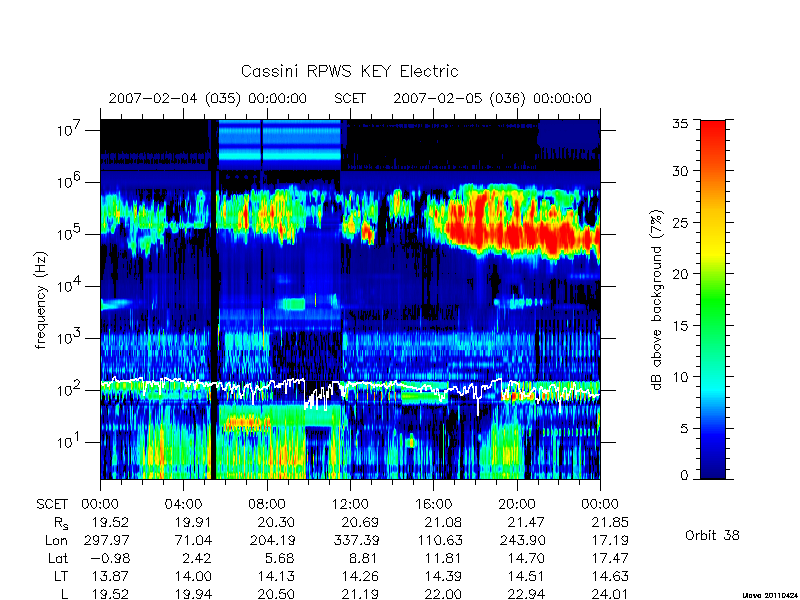Click the colorbar value '0'
The width and height of the screenshot is (800, 600).
[684, 476]
